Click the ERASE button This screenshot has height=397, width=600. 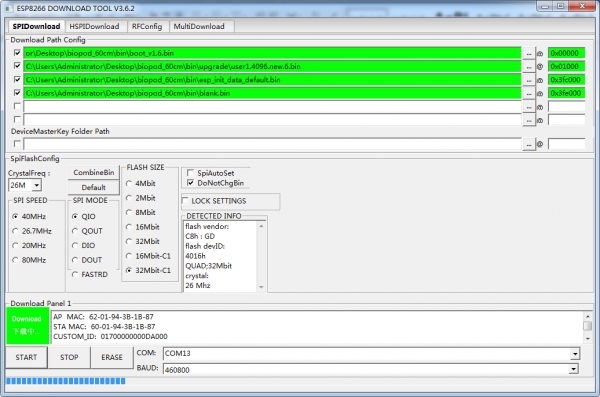click(112, 357)
